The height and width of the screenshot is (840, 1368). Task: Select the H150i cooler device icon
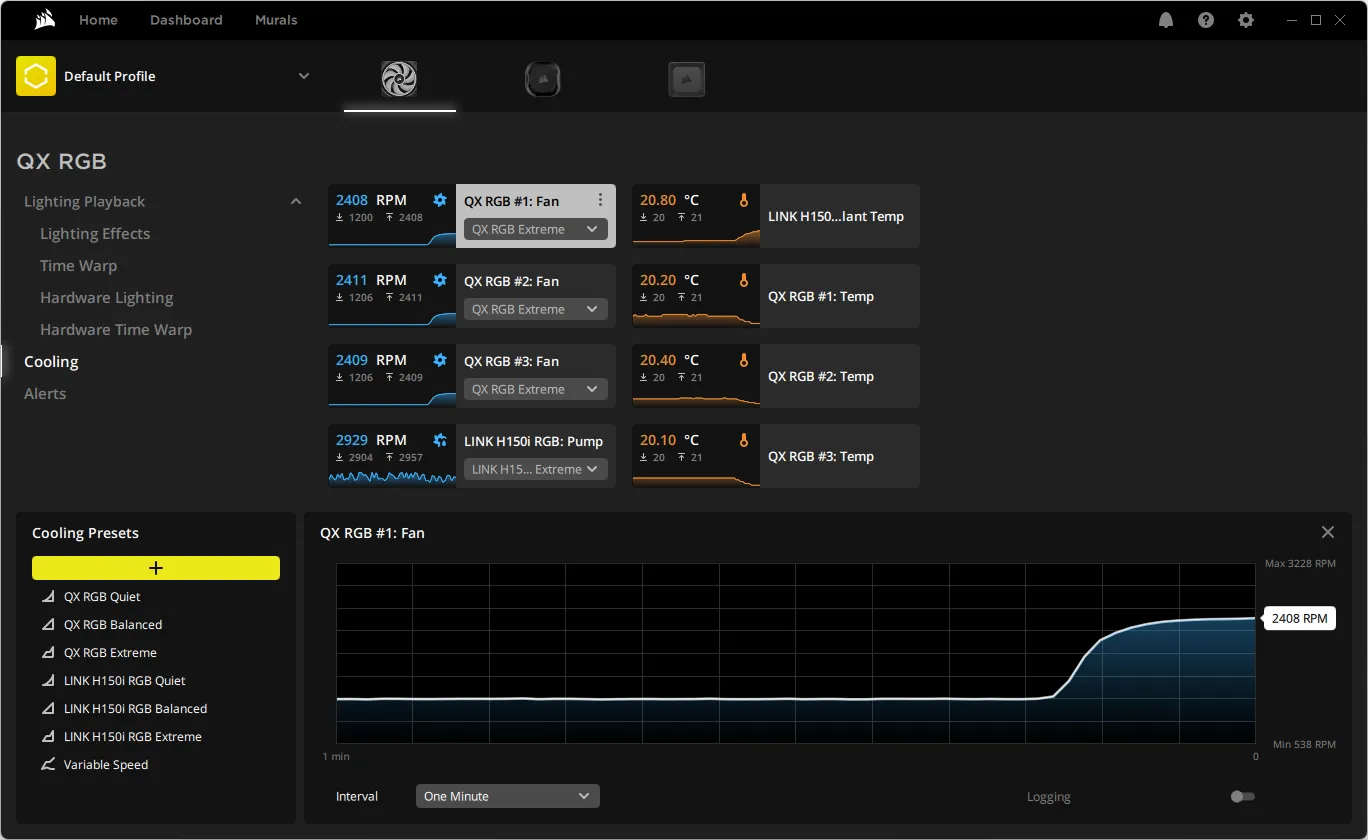coord(543,79)
